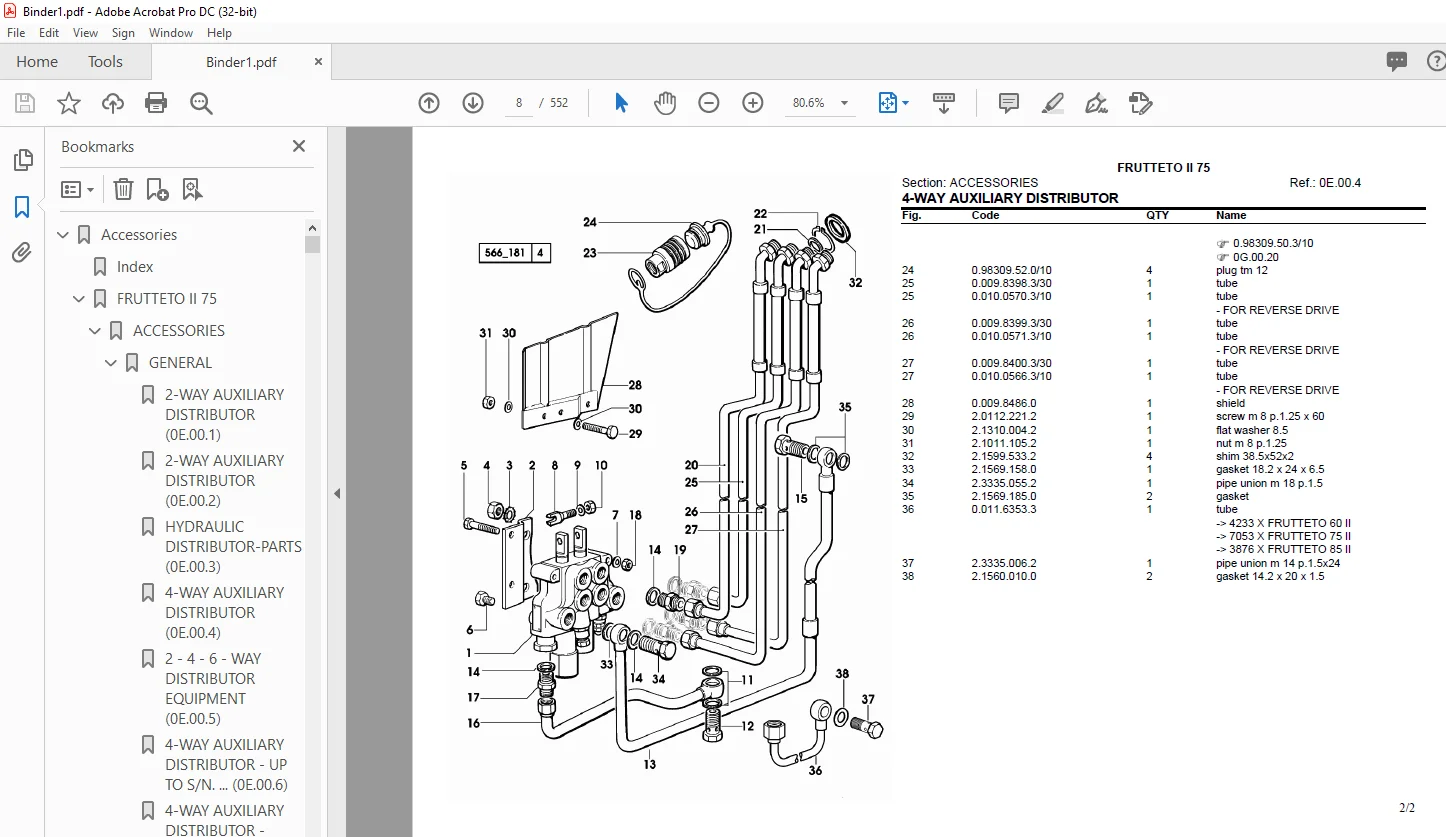Collapse the navigation pane with side arrow
1446x837 pixels.
(337, 493)
